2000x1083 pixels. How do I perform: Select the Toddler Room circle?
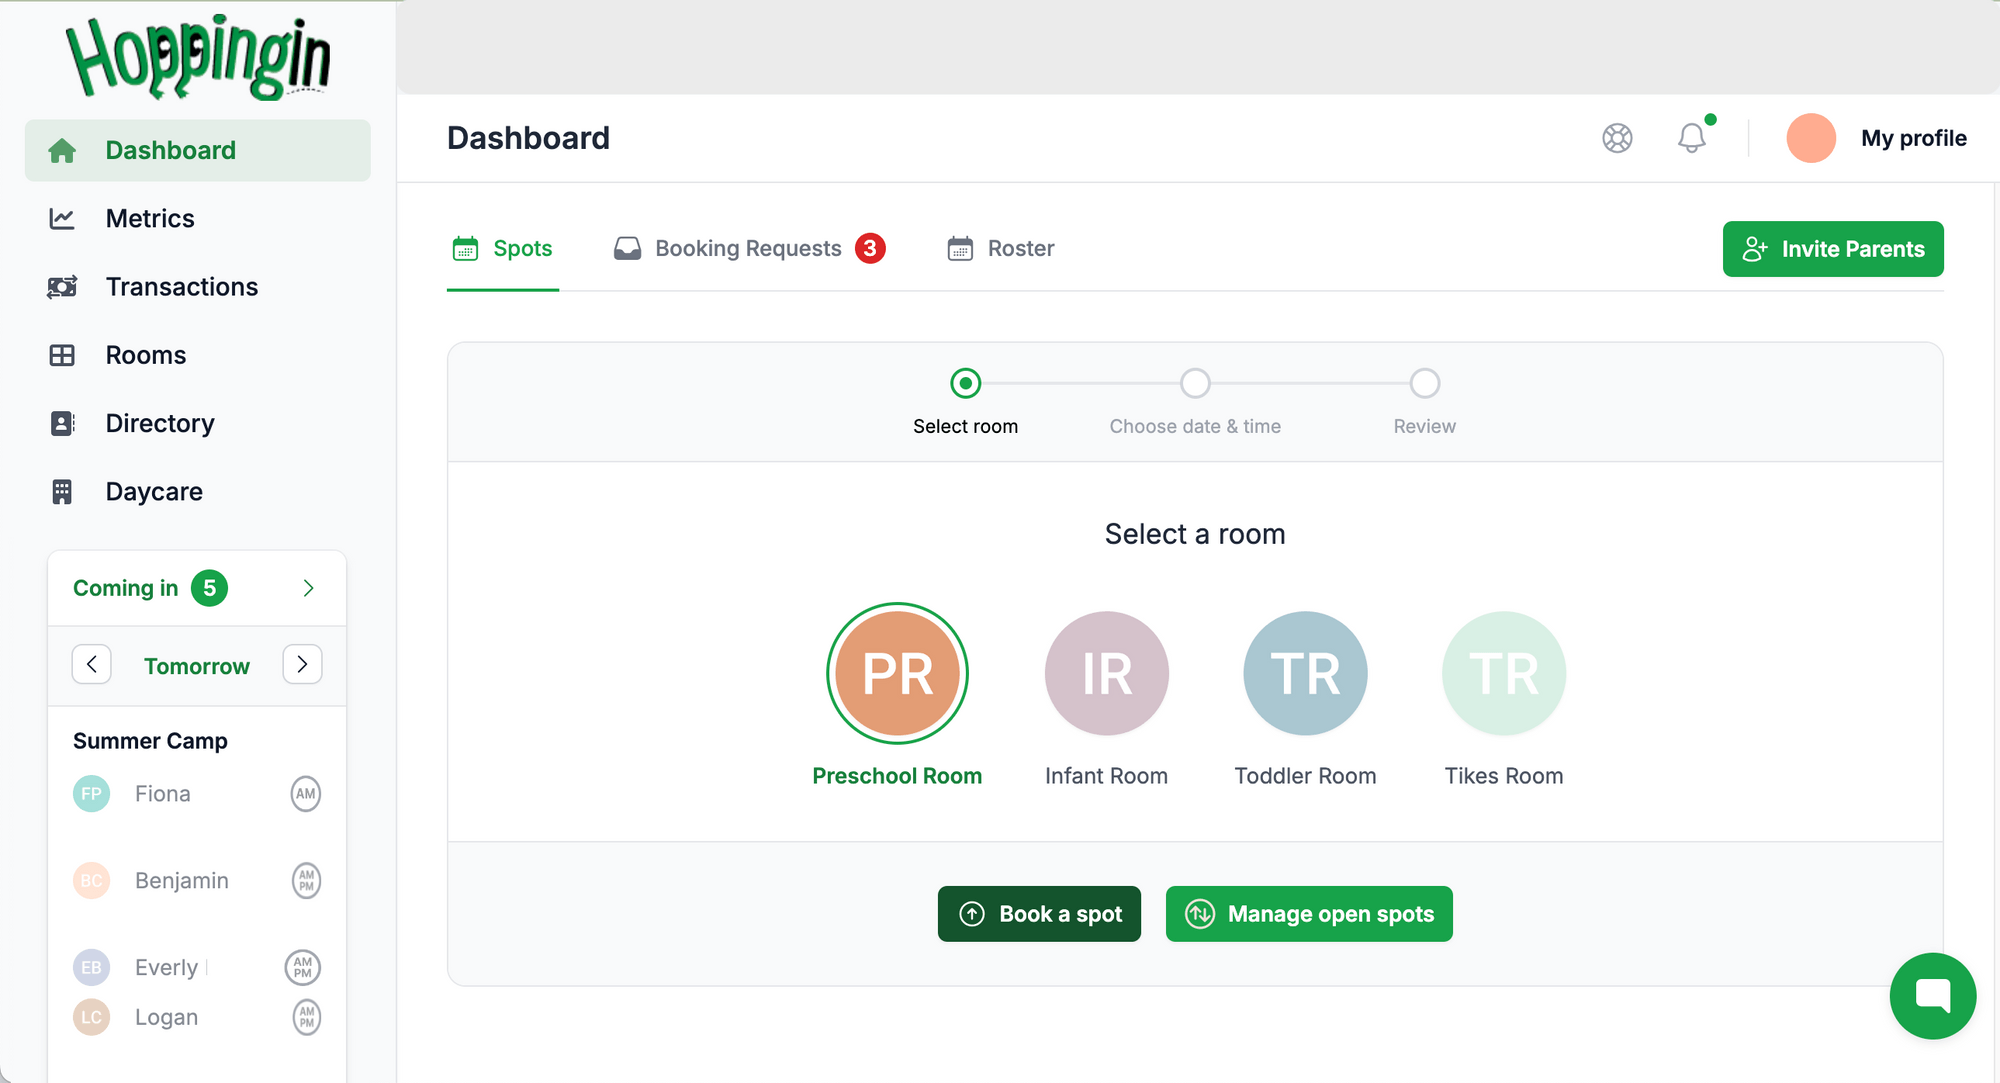pos(1305,673)
